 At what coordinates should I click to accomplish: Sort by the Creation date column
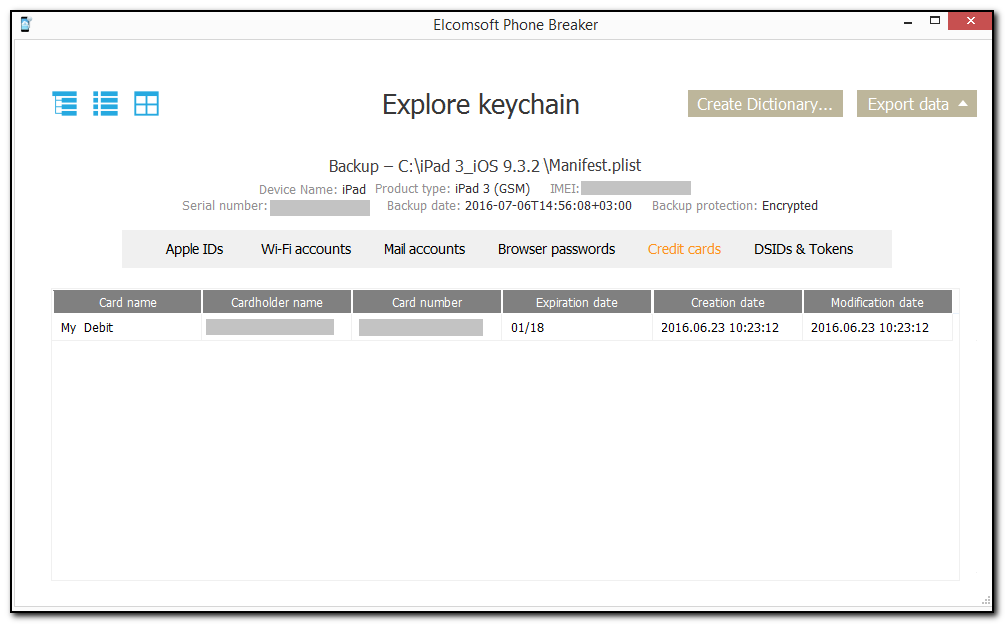727,301
